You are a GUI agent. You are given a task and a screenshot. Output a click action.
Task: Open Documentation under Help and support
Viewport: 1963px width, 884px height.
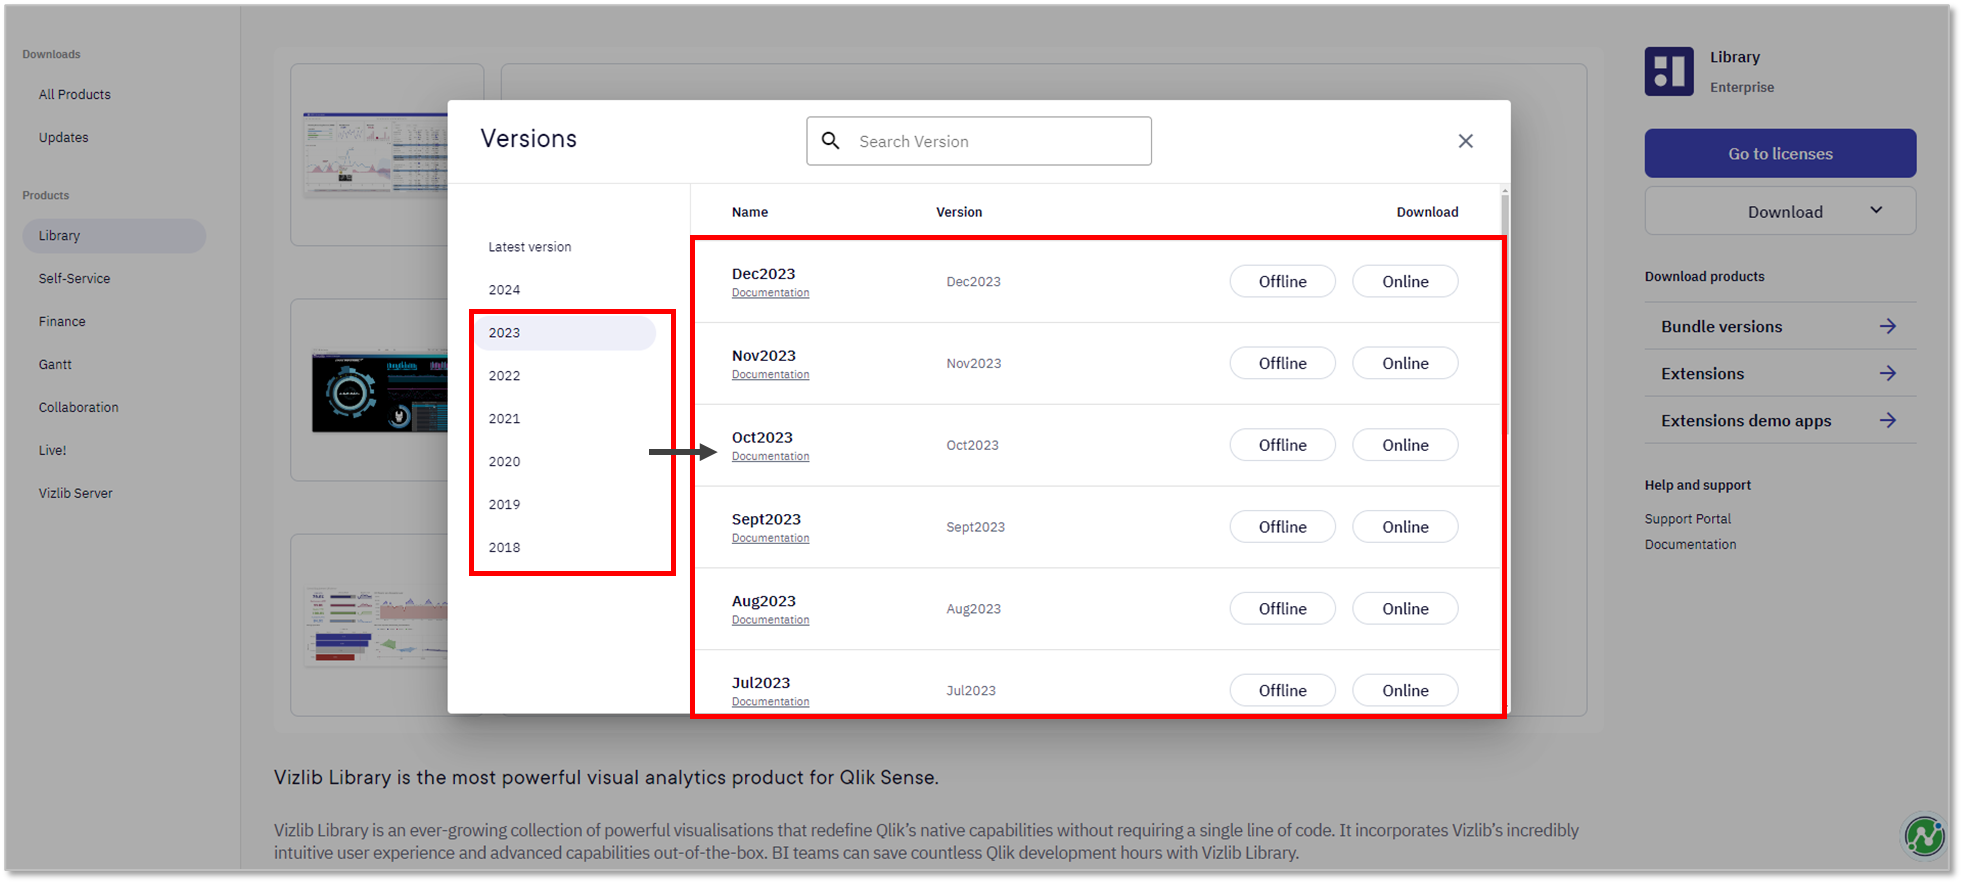pyautogui.click(x=1690, y=545)
